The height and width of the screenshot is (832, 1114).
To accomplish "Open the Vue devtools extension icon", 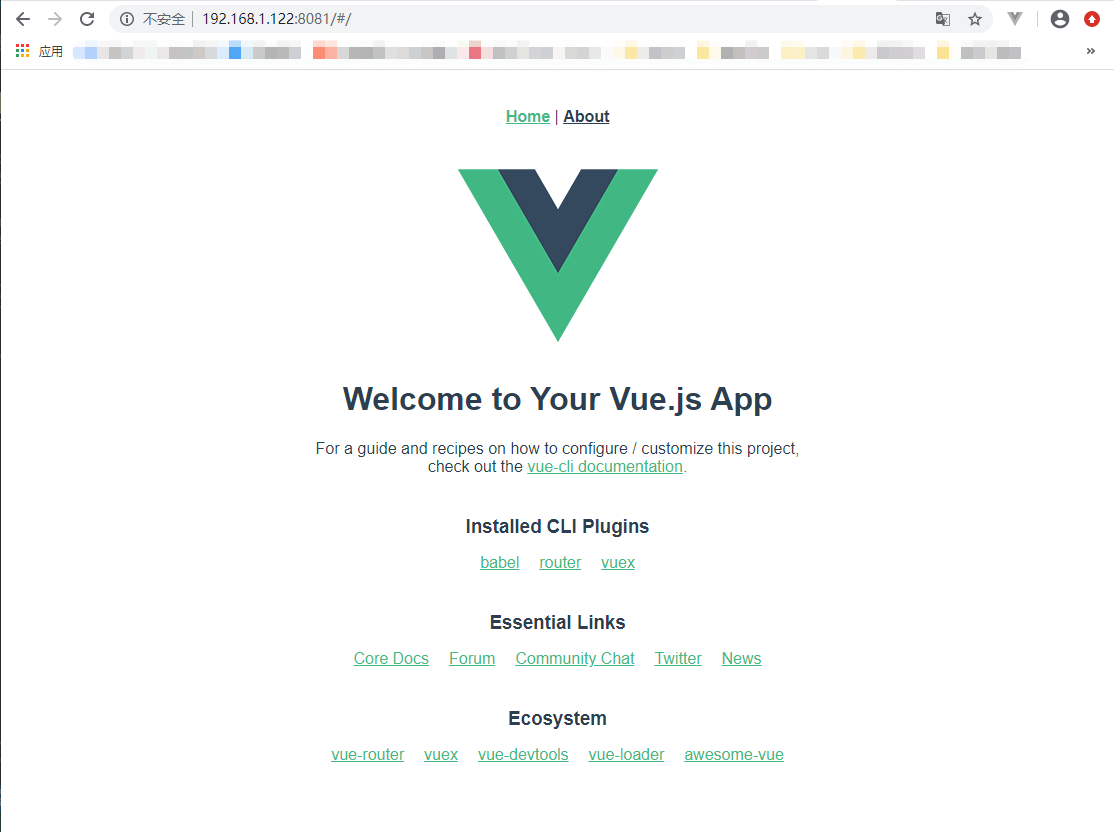I will 1015,19.
